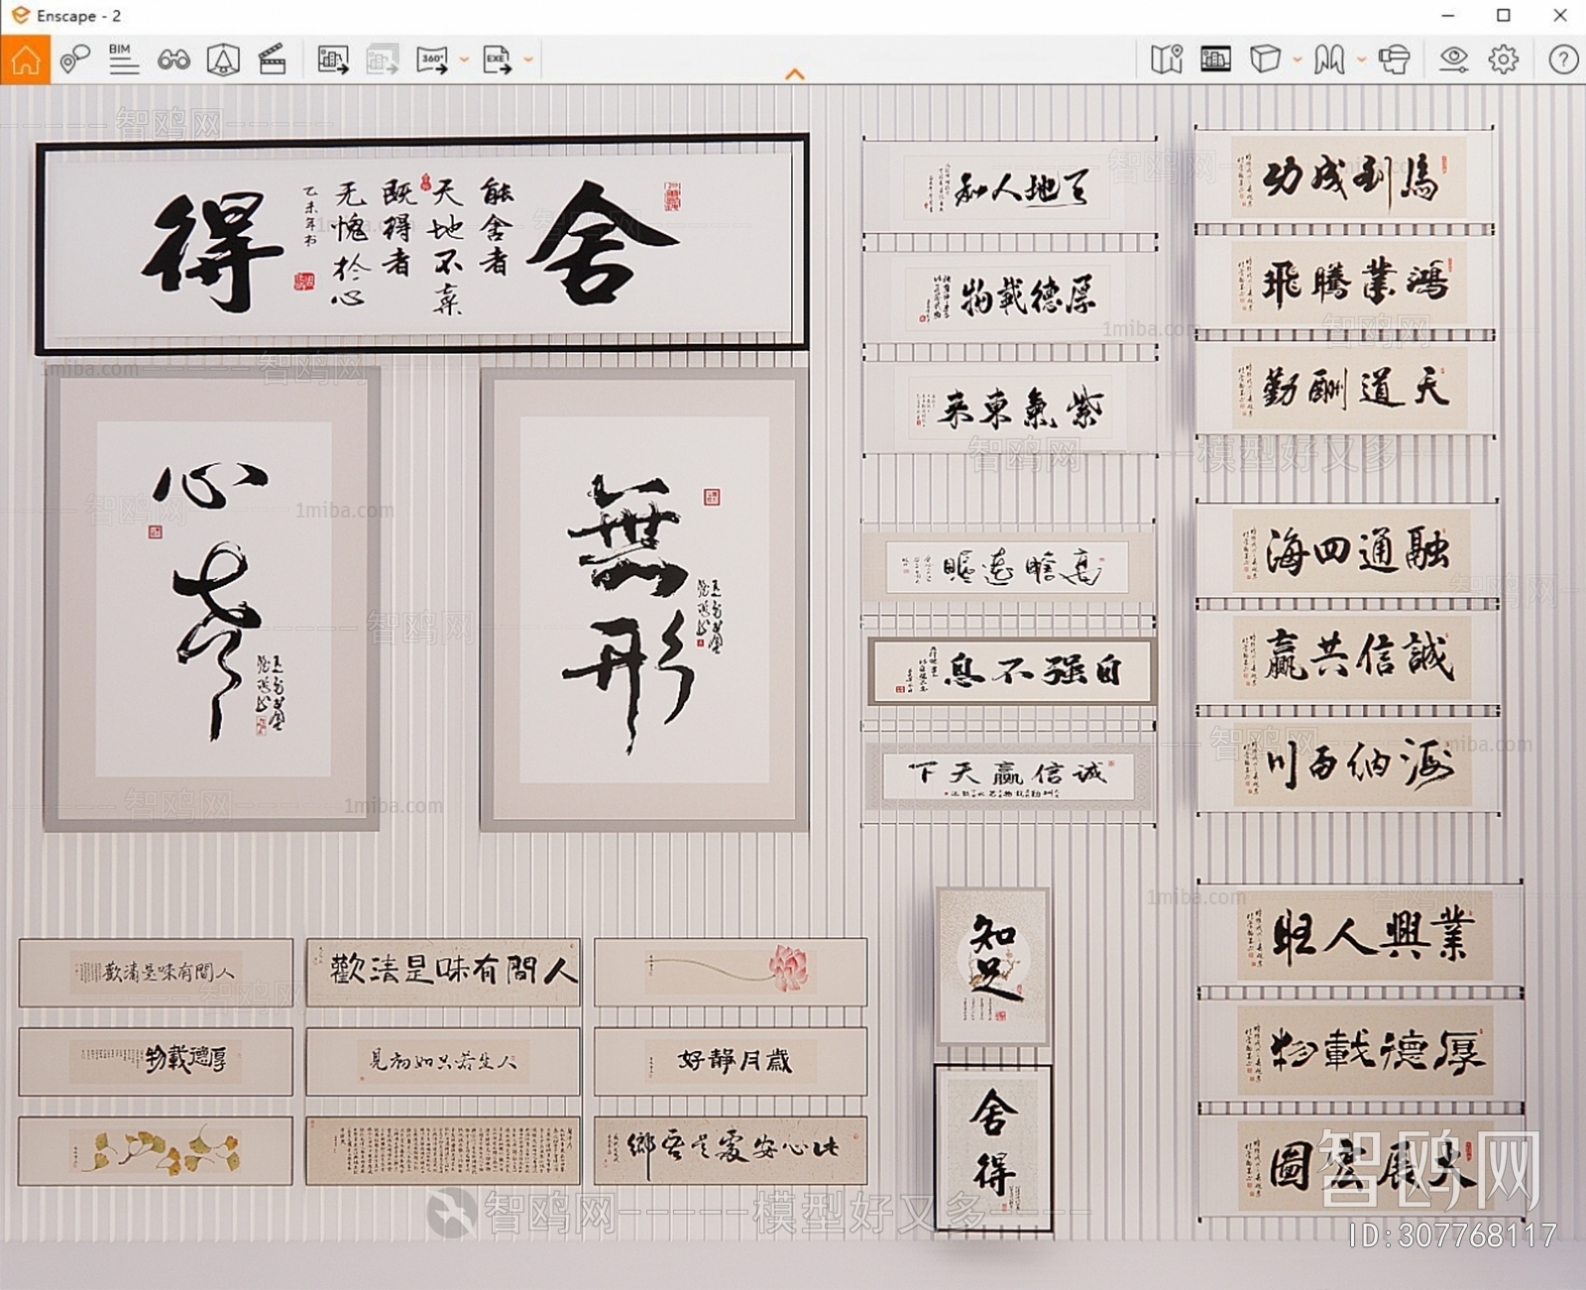Toggle the walk/fly mode wings icon
Viewport: 1586px width, 1290px height.
(x=1329, y=60)
